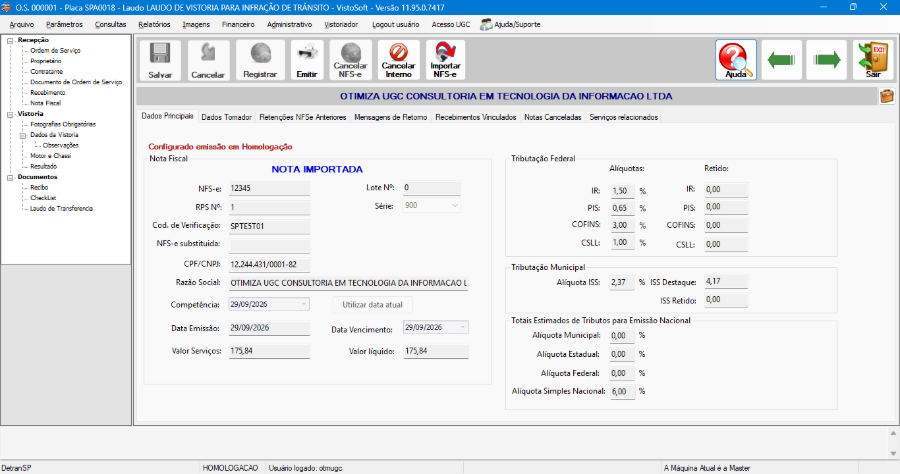Go back with the green left arrow
This screenshot has height=474, width=900.
click(781, 60)
